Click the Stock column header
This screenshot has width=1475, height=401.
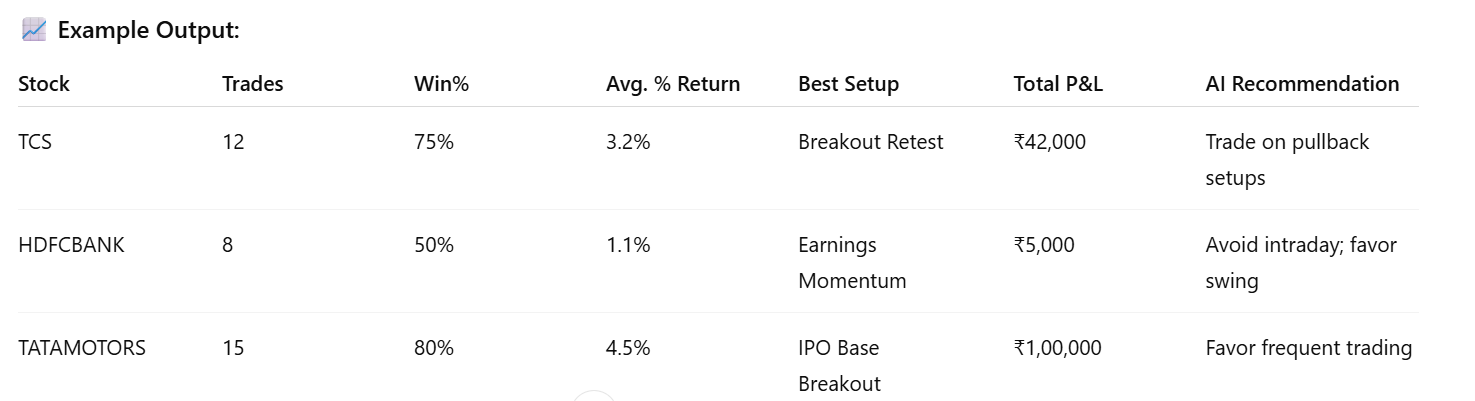click(x=44, y=84)
